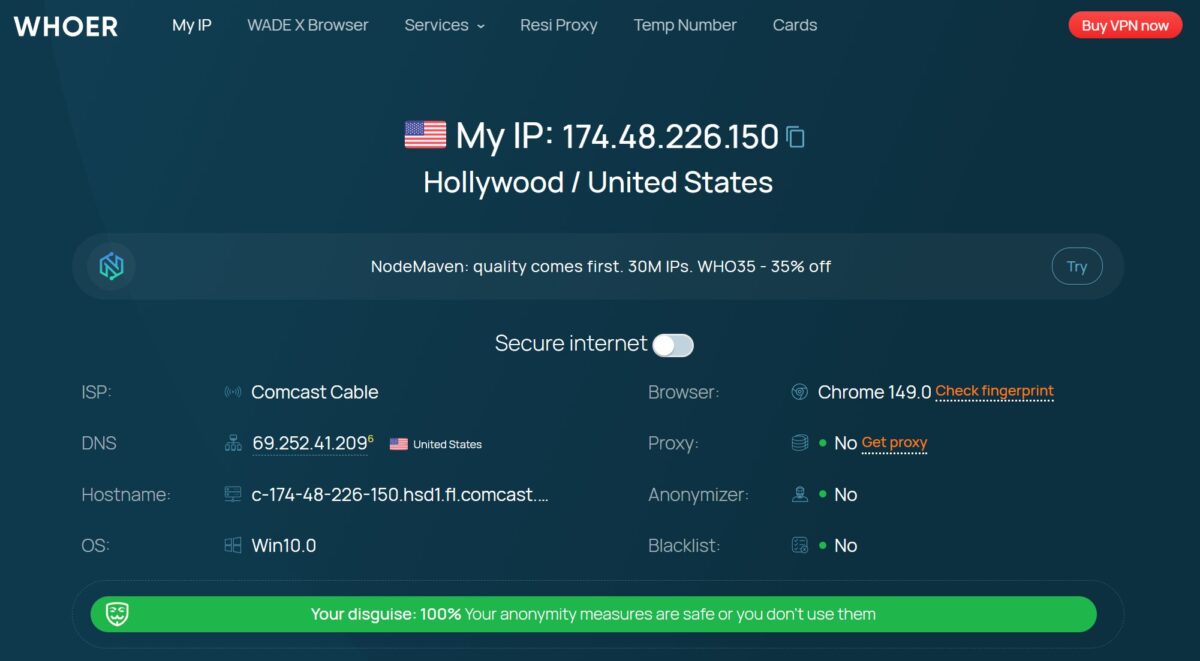The image size is (1200, 661).
Task: Click the Windows OS icon
Action: [233, 545]
